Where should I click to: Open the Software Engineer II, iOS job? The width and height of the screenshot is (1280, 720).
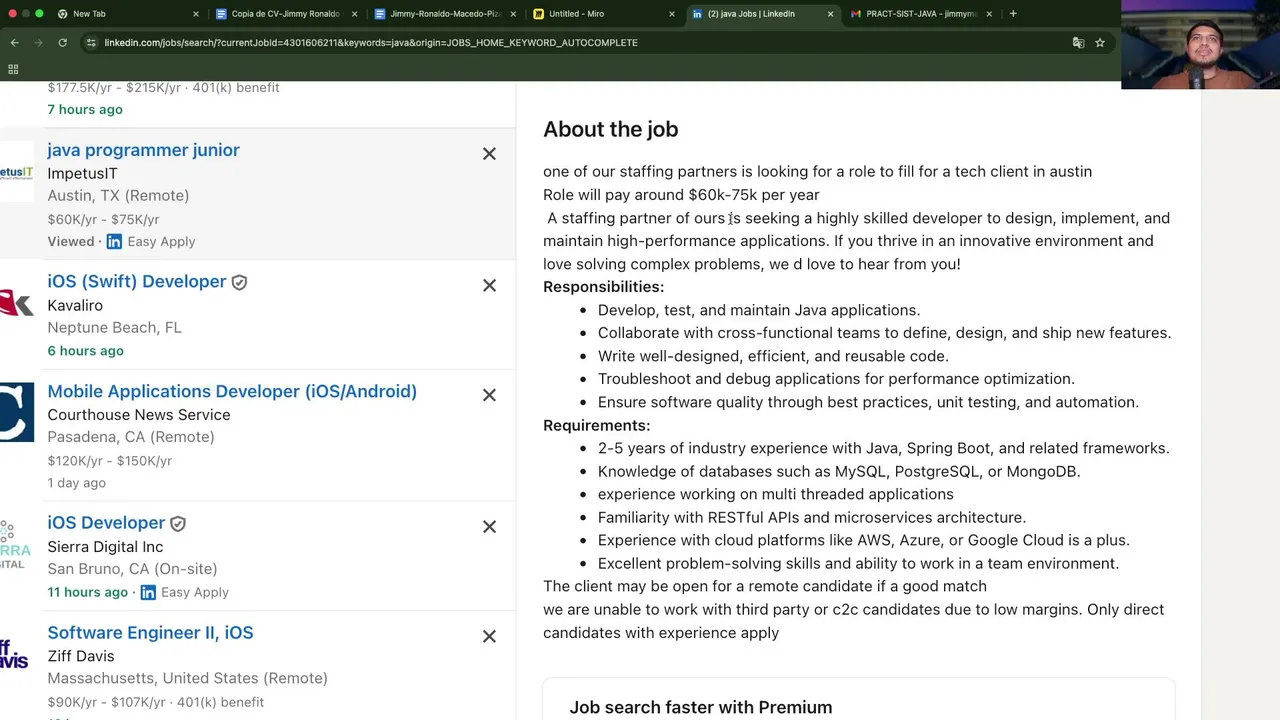pos(150,633)
